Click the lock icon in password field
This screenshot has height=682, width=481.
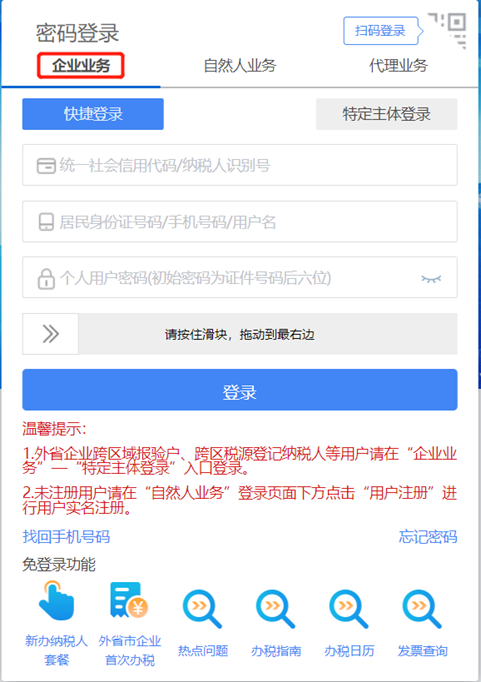46,278
